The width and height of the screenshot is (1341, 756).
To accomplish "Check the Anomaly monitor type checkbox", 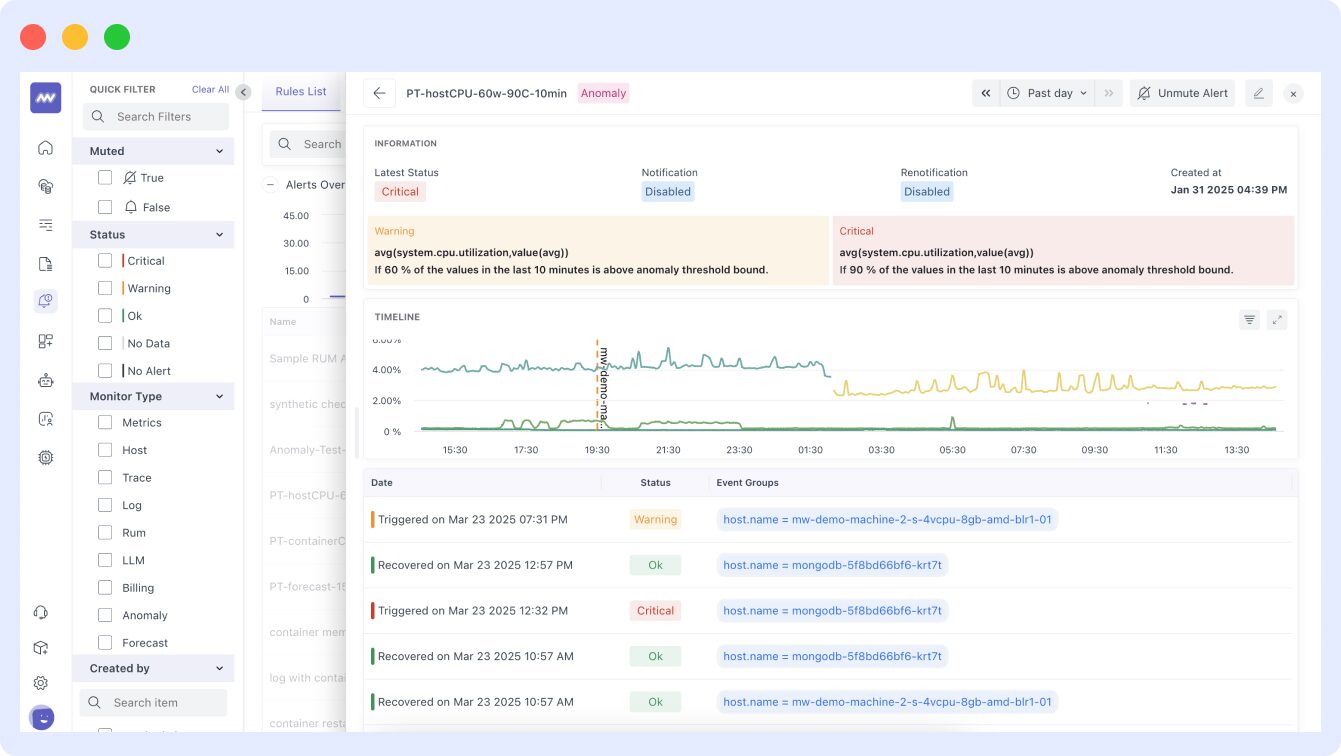I will point(105,615).
